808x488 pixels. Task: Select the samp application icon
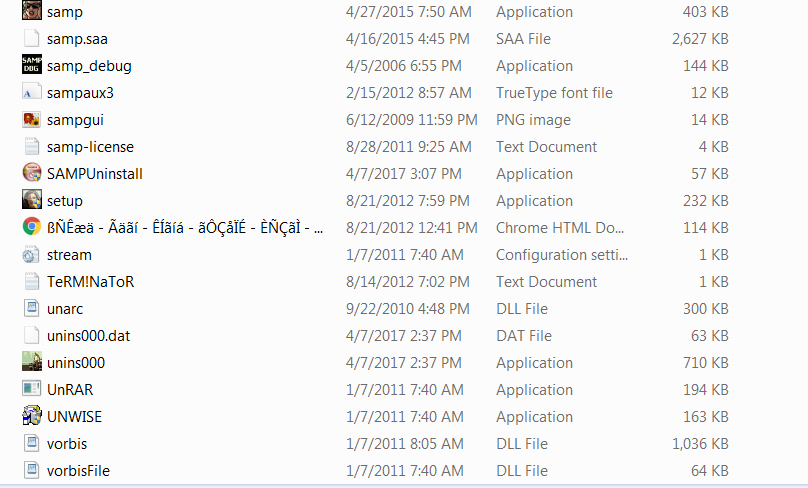(x=31, y=11)
